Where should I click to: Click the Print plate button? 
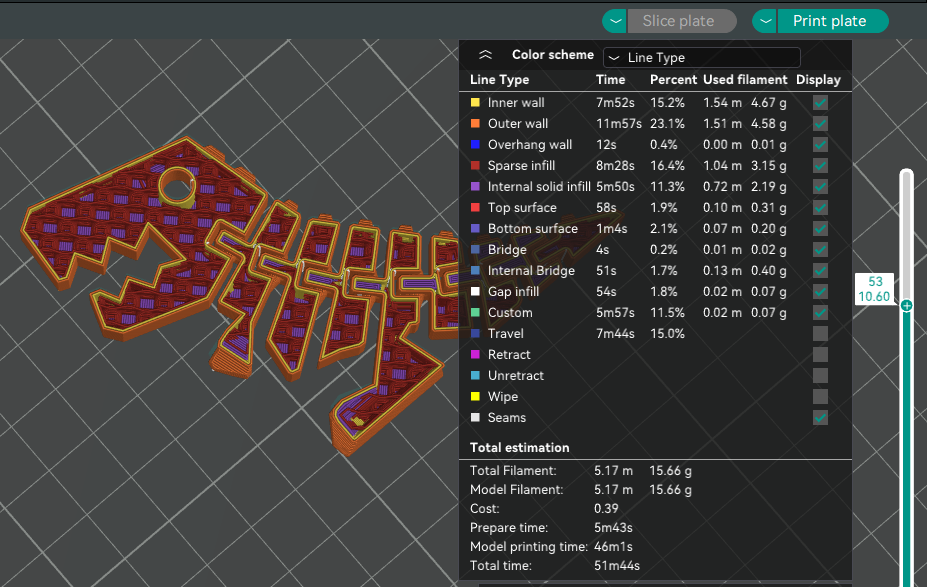[x=829, y=21]
